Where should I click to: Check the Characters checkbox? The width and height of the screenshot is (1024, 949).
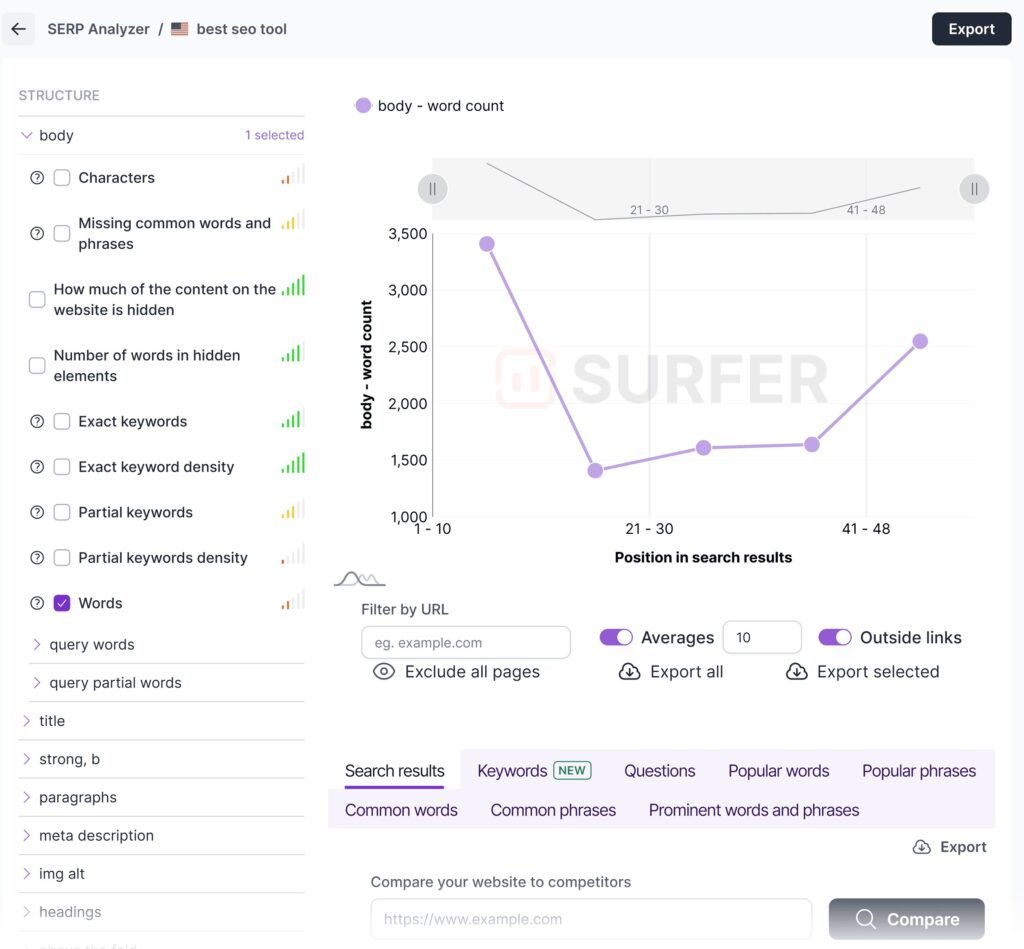click(61, 178)
